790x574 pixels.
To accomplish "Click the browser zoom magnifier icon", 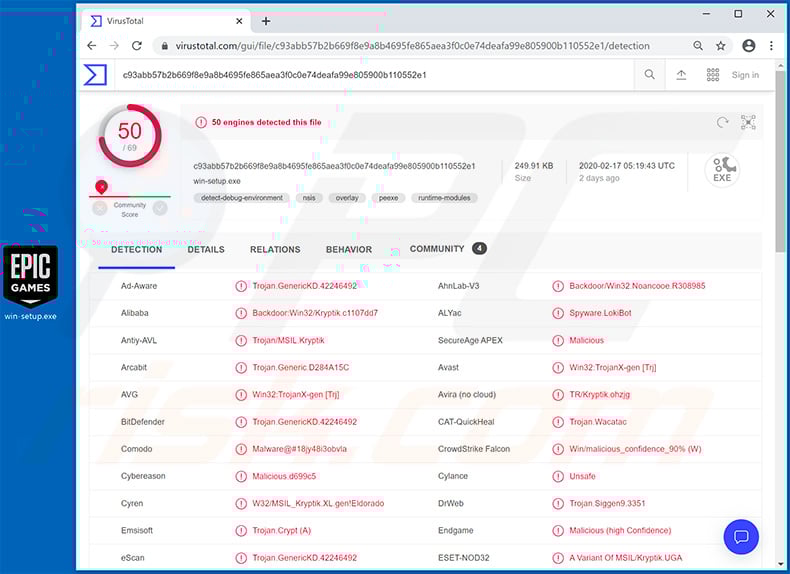I will [x=698, y=46].
